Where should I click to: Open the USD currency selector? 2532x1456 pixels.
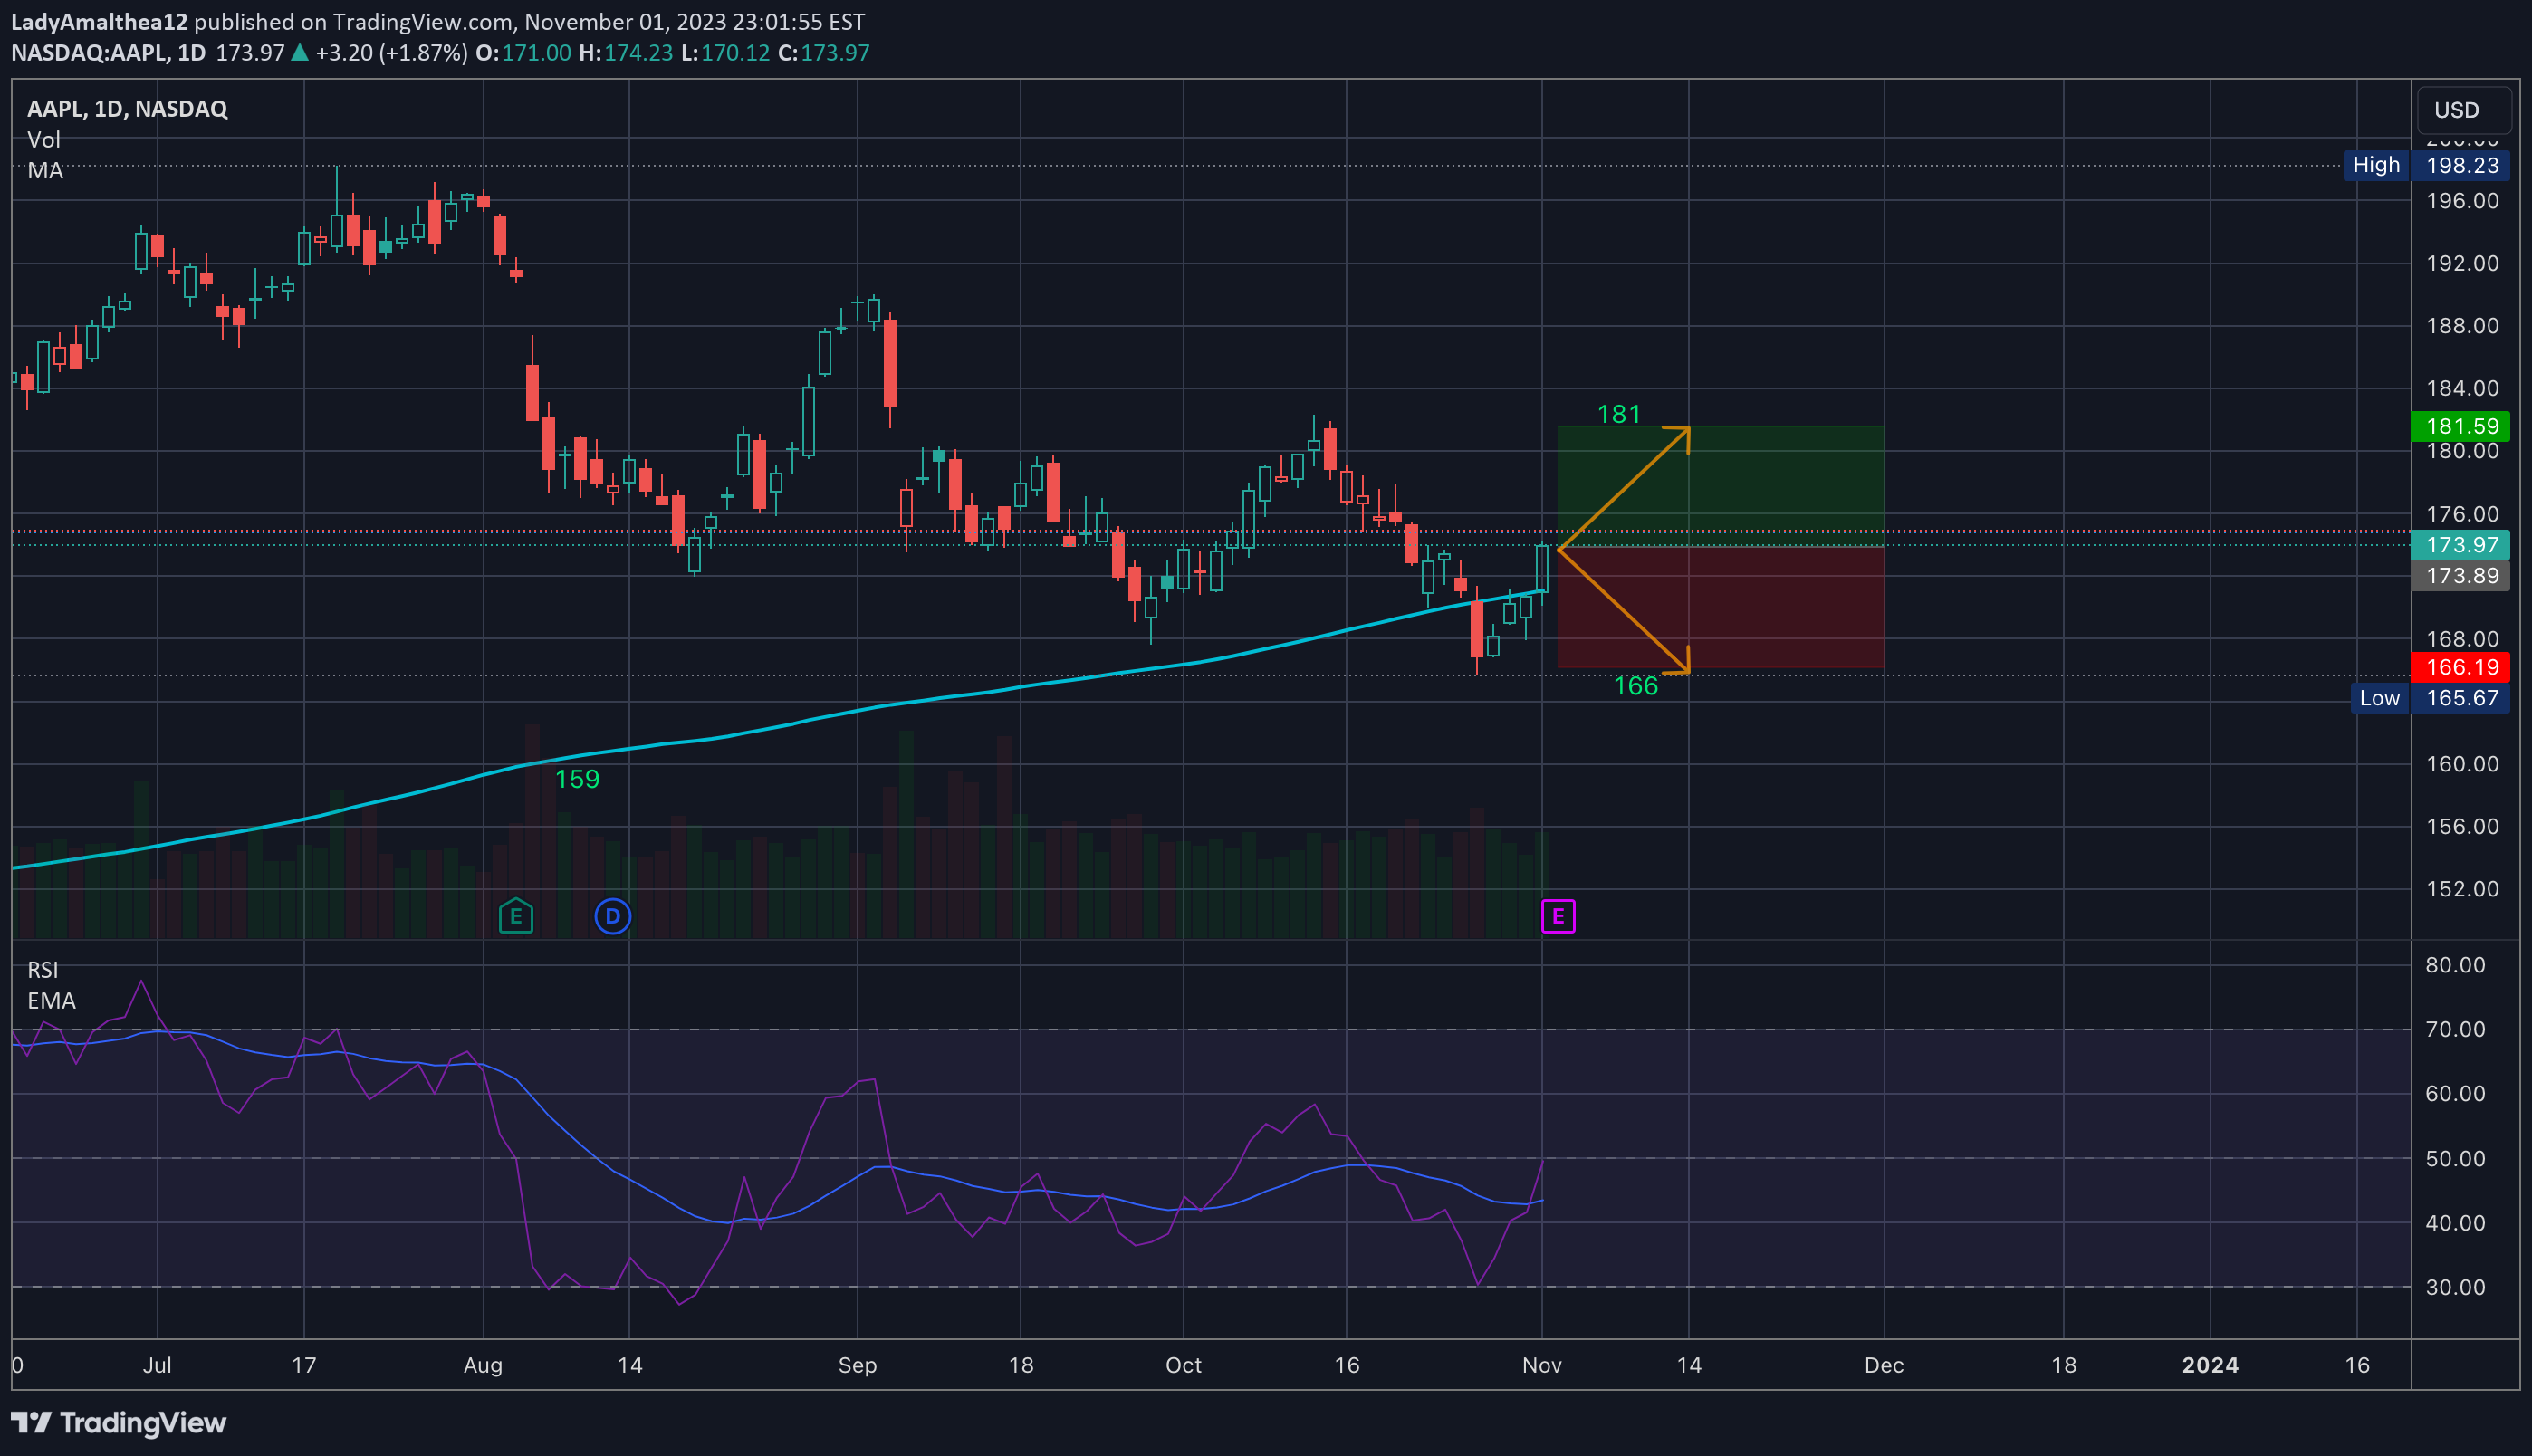point(2463,110)
